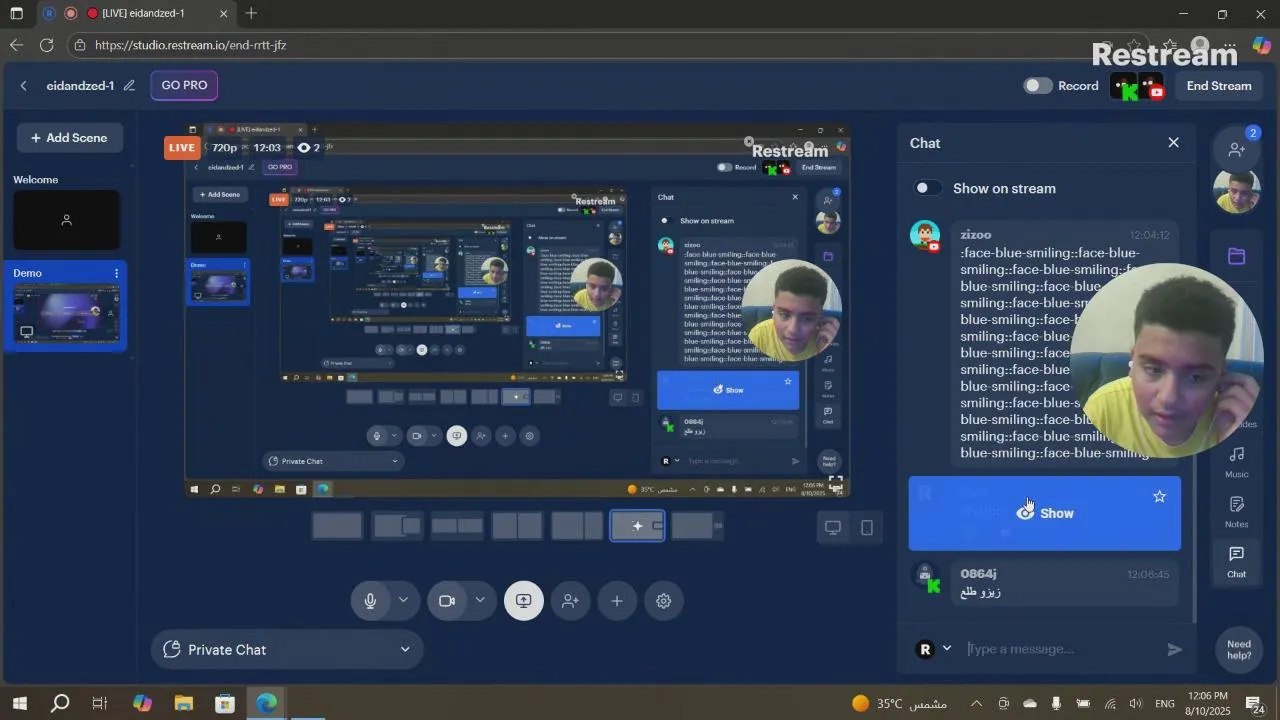
Task: Mute the microphone button
Action: point(370,601)
